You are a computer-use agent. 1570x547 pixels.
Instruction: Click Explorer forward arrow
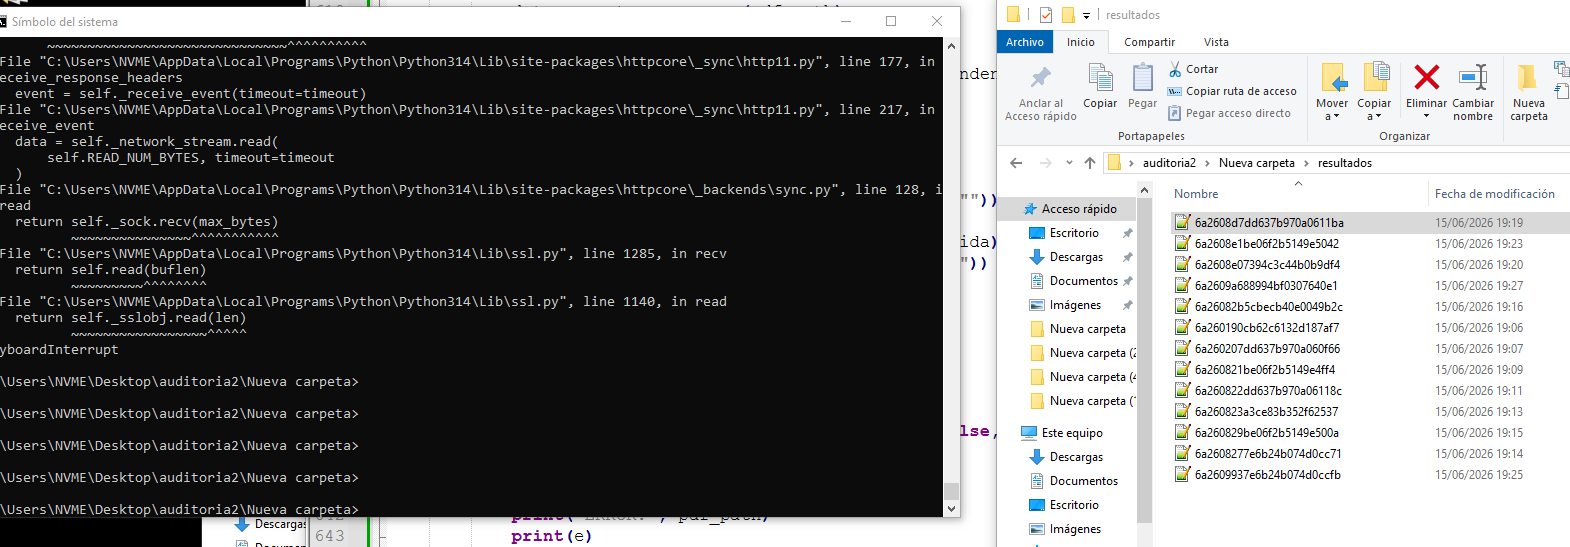pyautogui.click(x=1045, y=163)
